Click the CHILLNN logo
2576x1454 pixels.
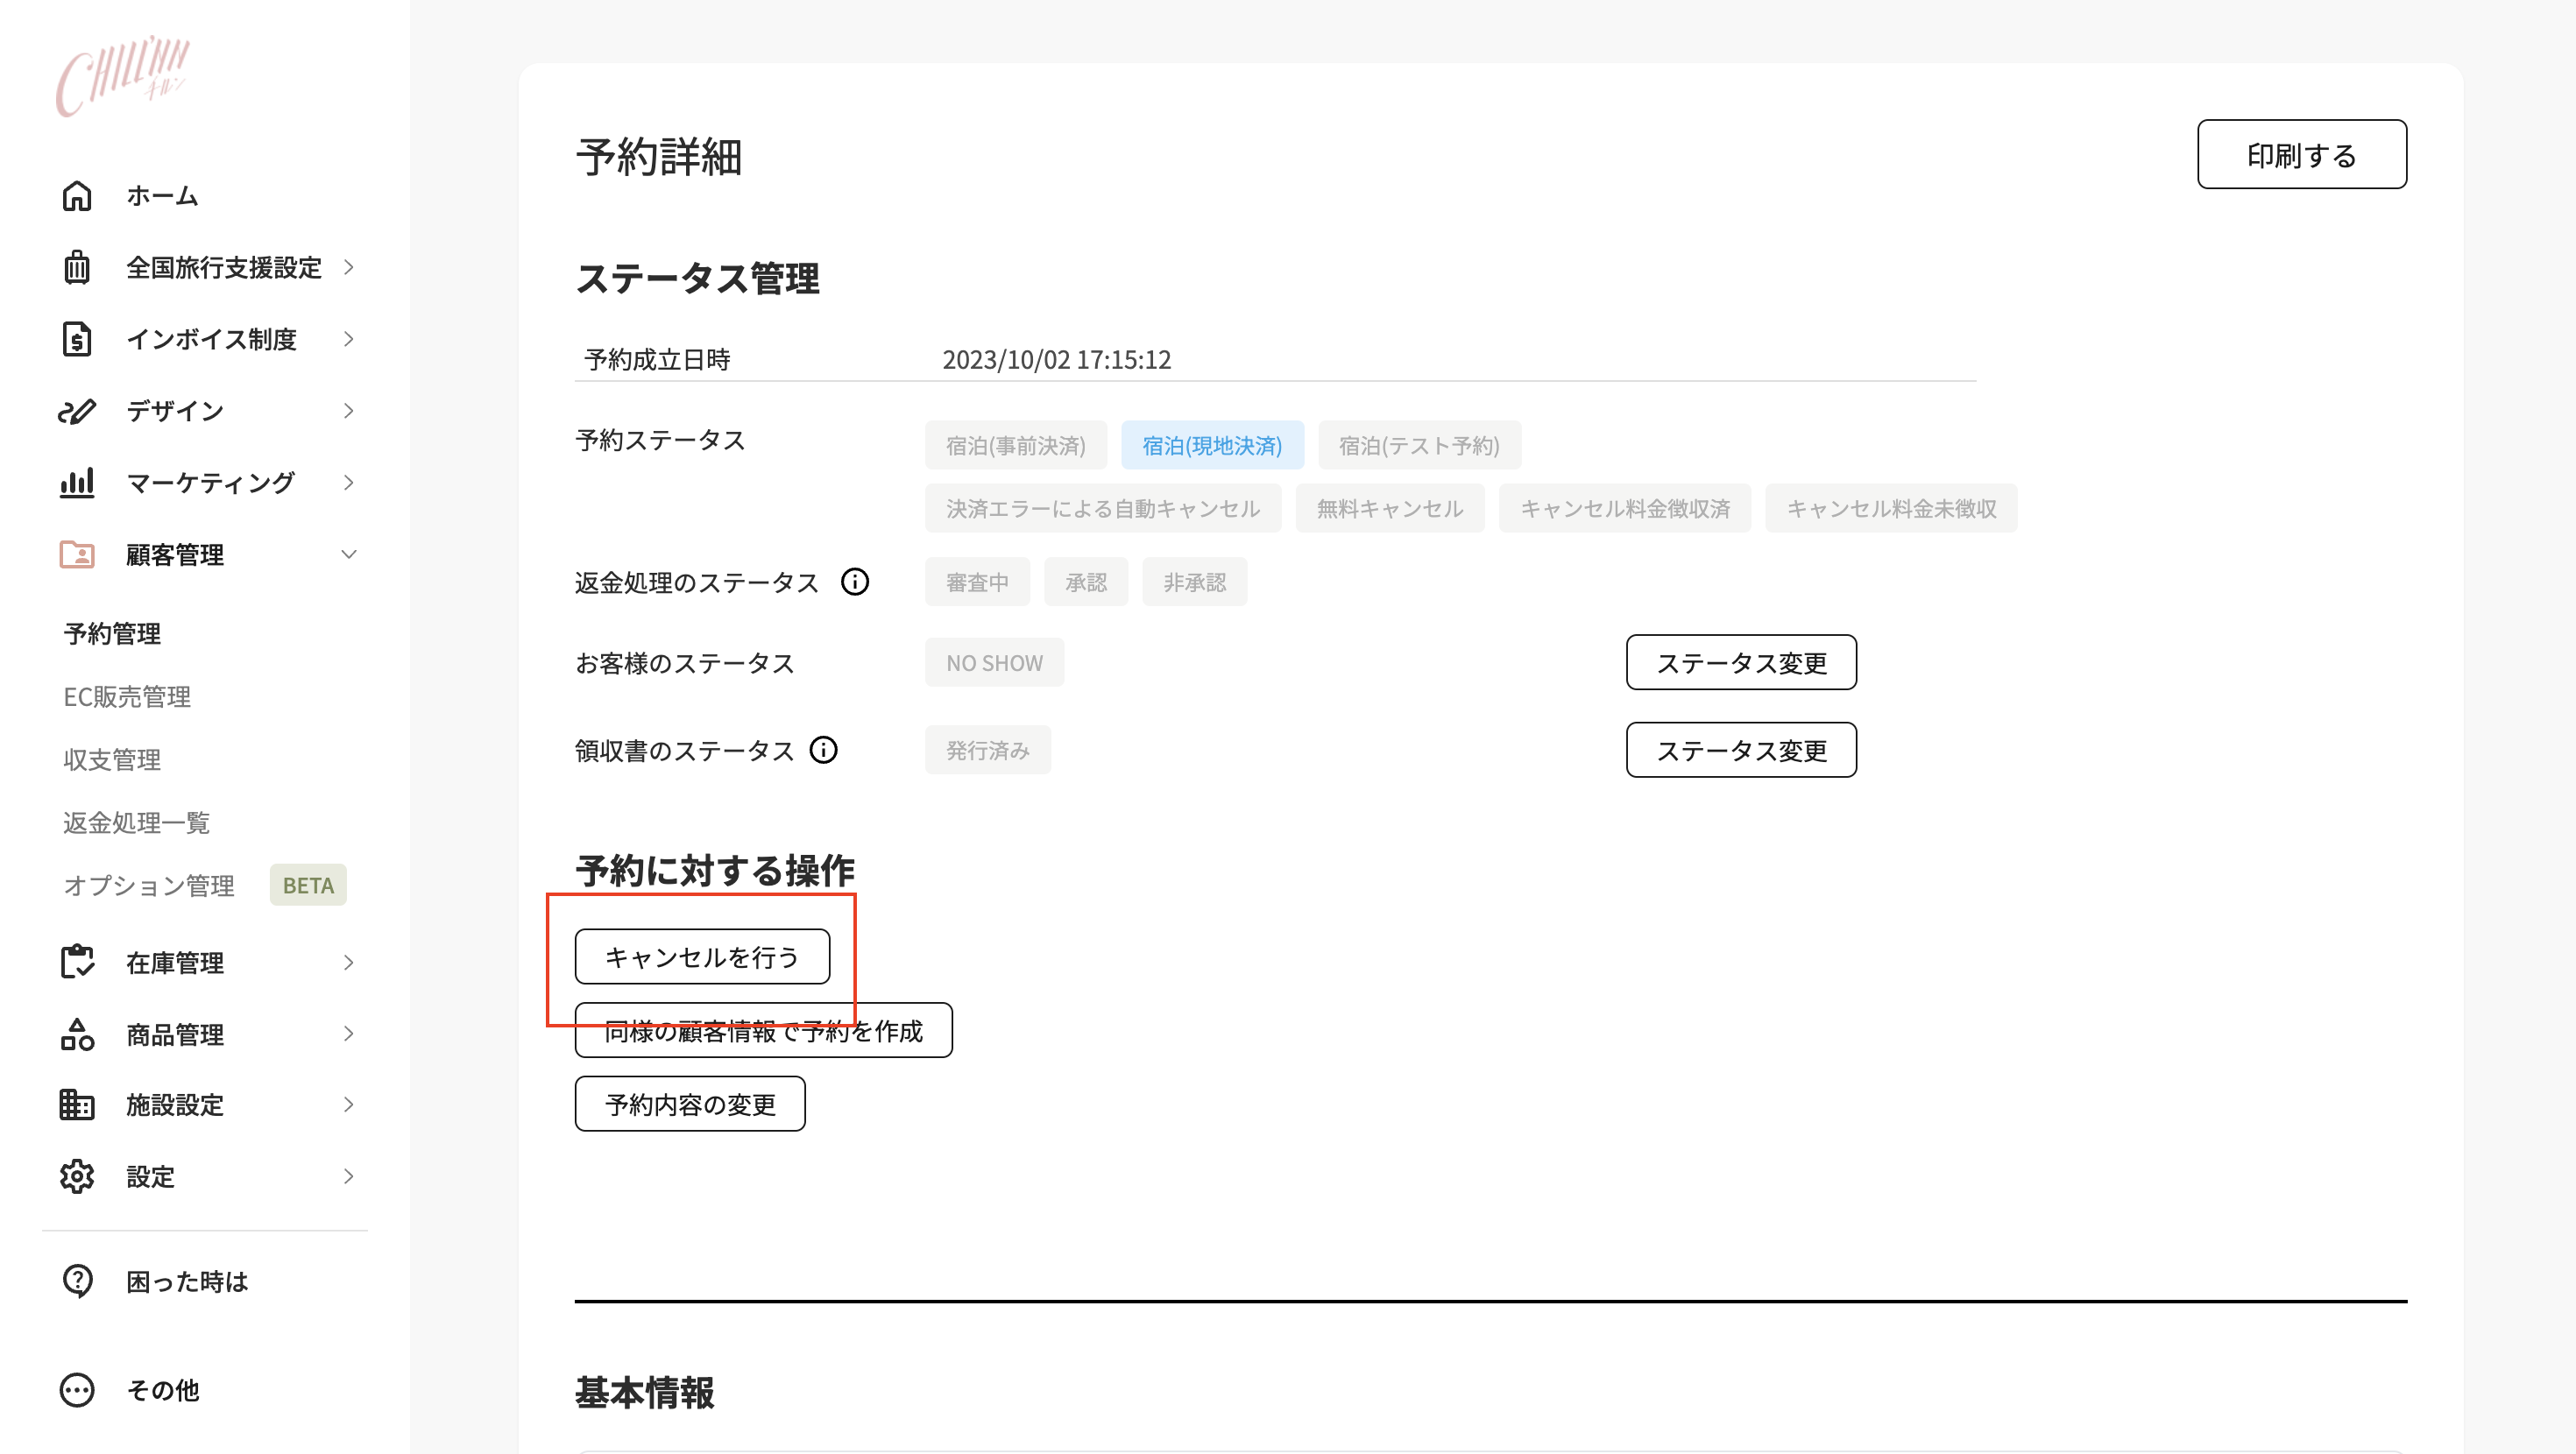click(x=124, y=76)
